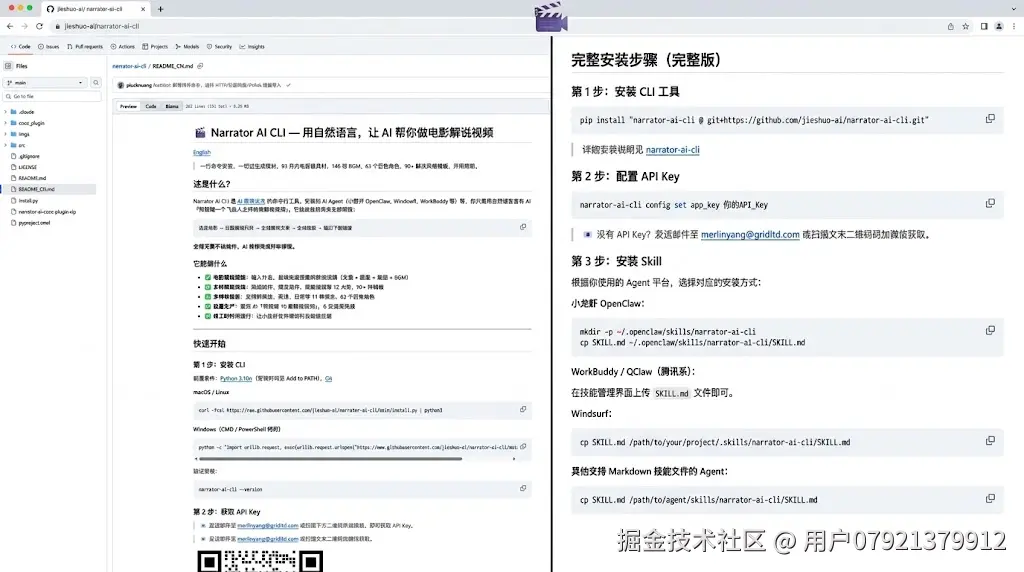Open the install.py file

[x=28, y=200]
